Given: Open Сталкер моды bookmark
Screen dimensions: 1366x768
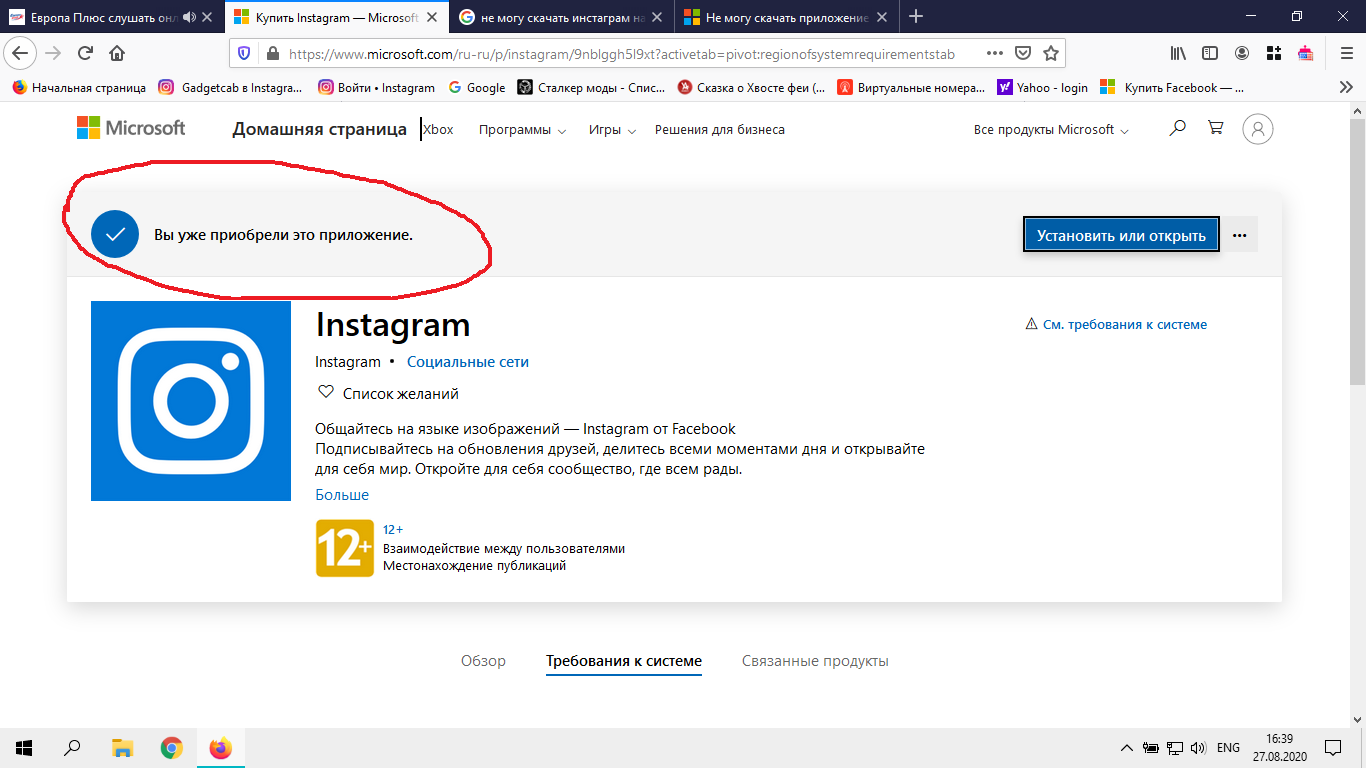Looking at the screenshot, I should click(591, 88).
